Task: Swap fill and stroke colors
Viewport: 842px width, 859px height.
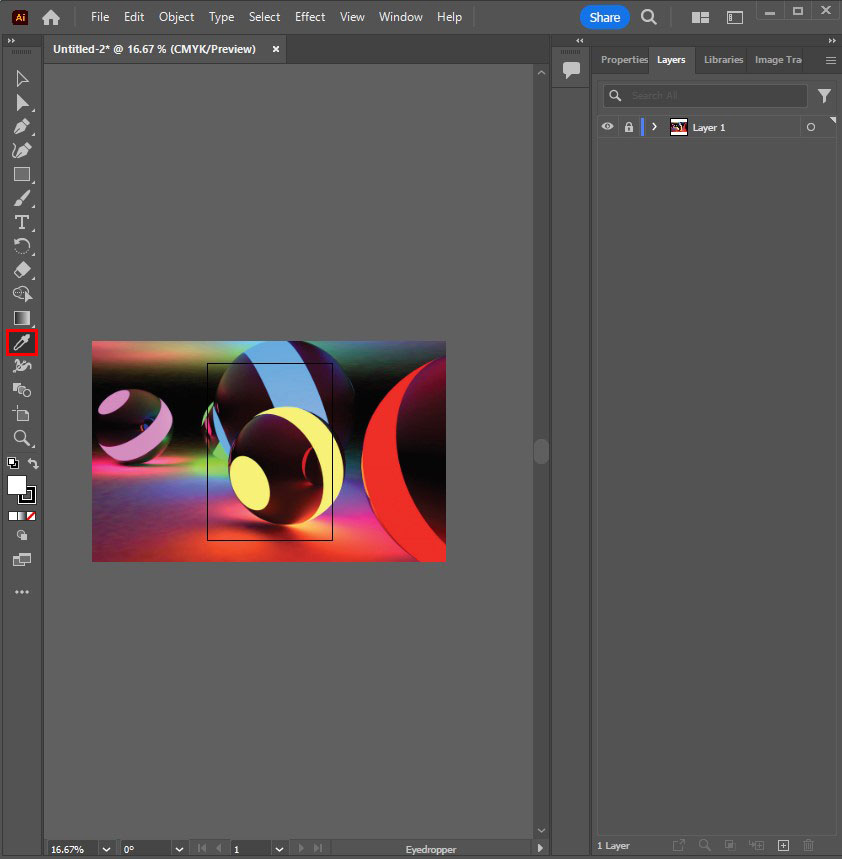Action: pyautogui.click(x=33, y=464)
